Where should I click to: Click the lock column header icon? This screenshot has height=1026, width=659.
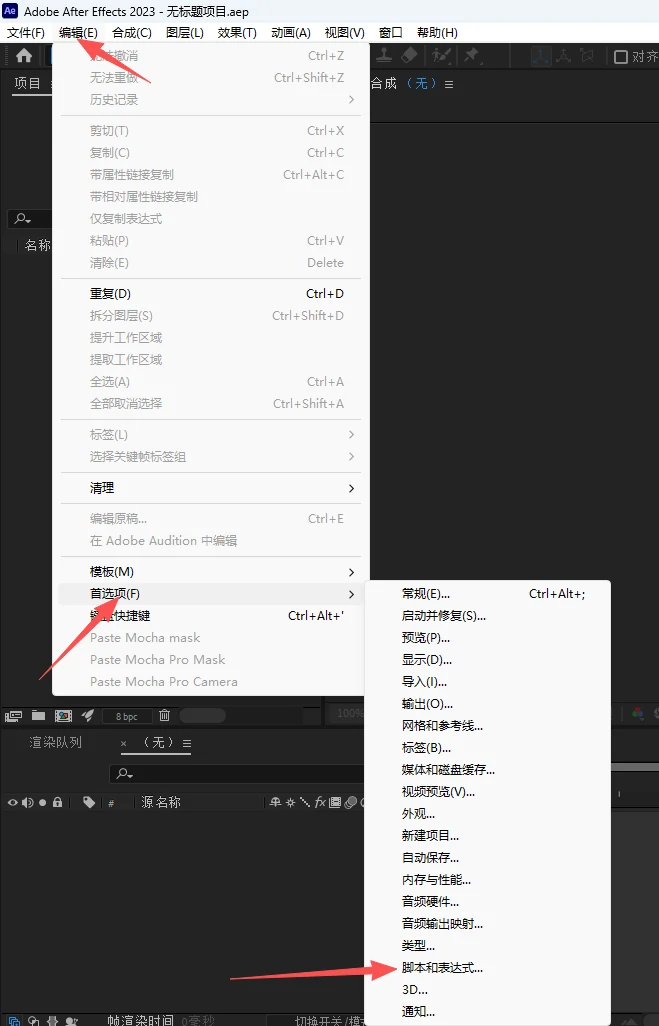pos(58,802)
